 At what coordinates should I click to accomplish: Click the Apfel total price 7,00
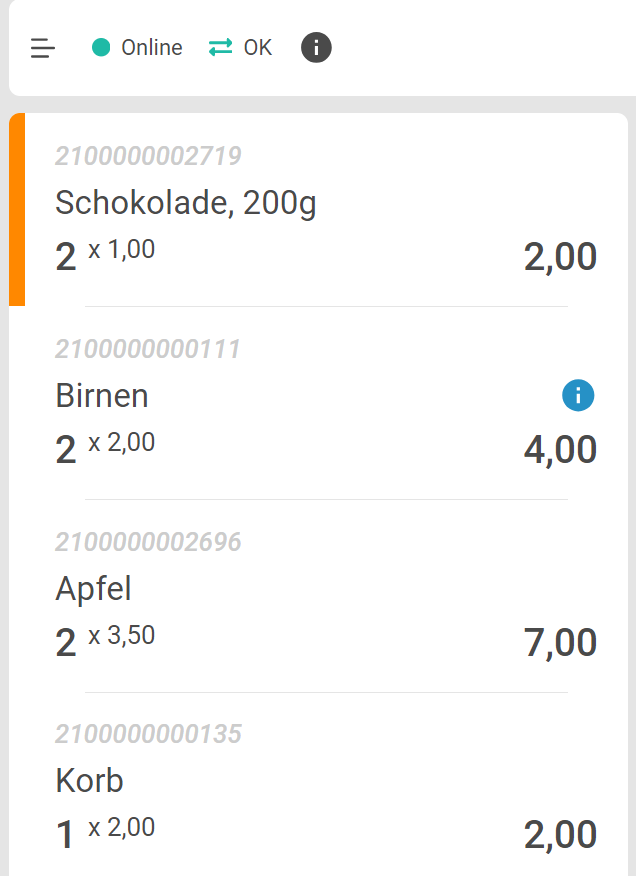click(x=560, y=643)
